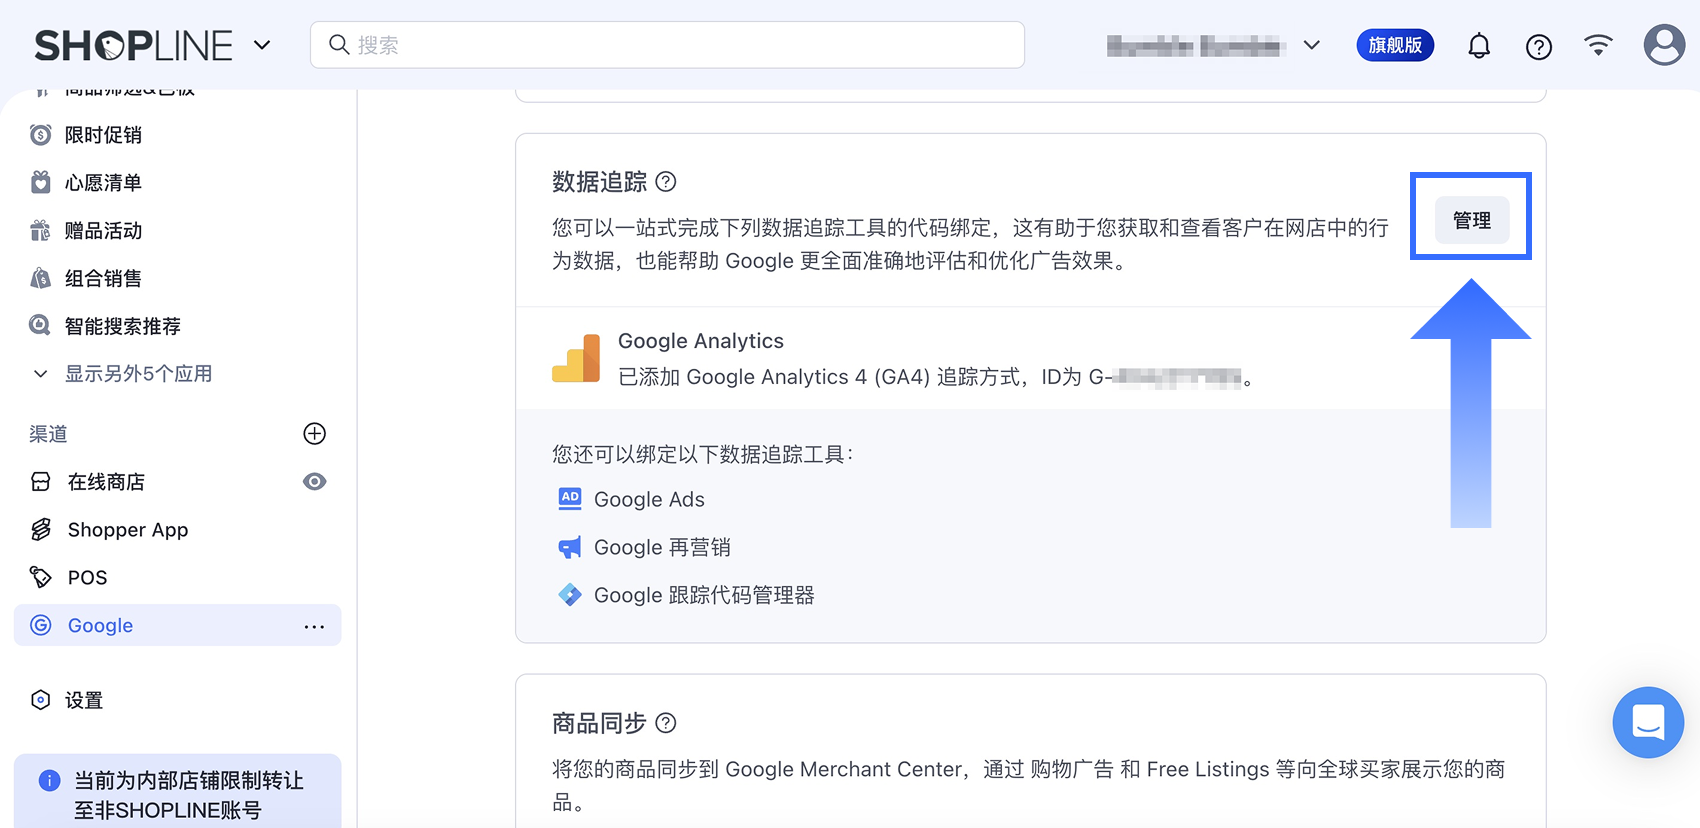This screenshot has width=1700, height=828.
Task: Open the user account avatar
Action: [x=1664, y=45]
